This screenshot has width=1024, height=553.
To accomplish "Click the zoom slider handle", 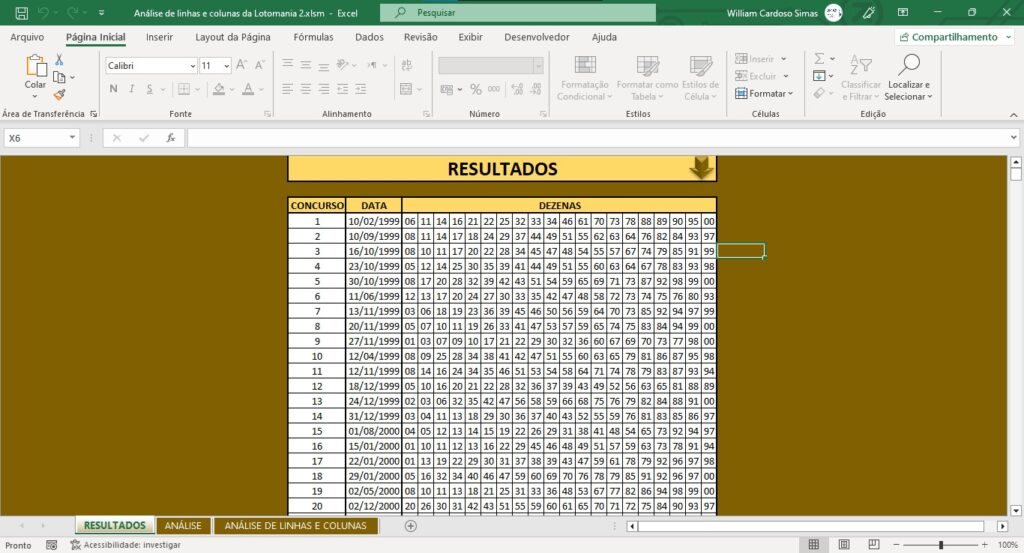I will coord(940,545).
